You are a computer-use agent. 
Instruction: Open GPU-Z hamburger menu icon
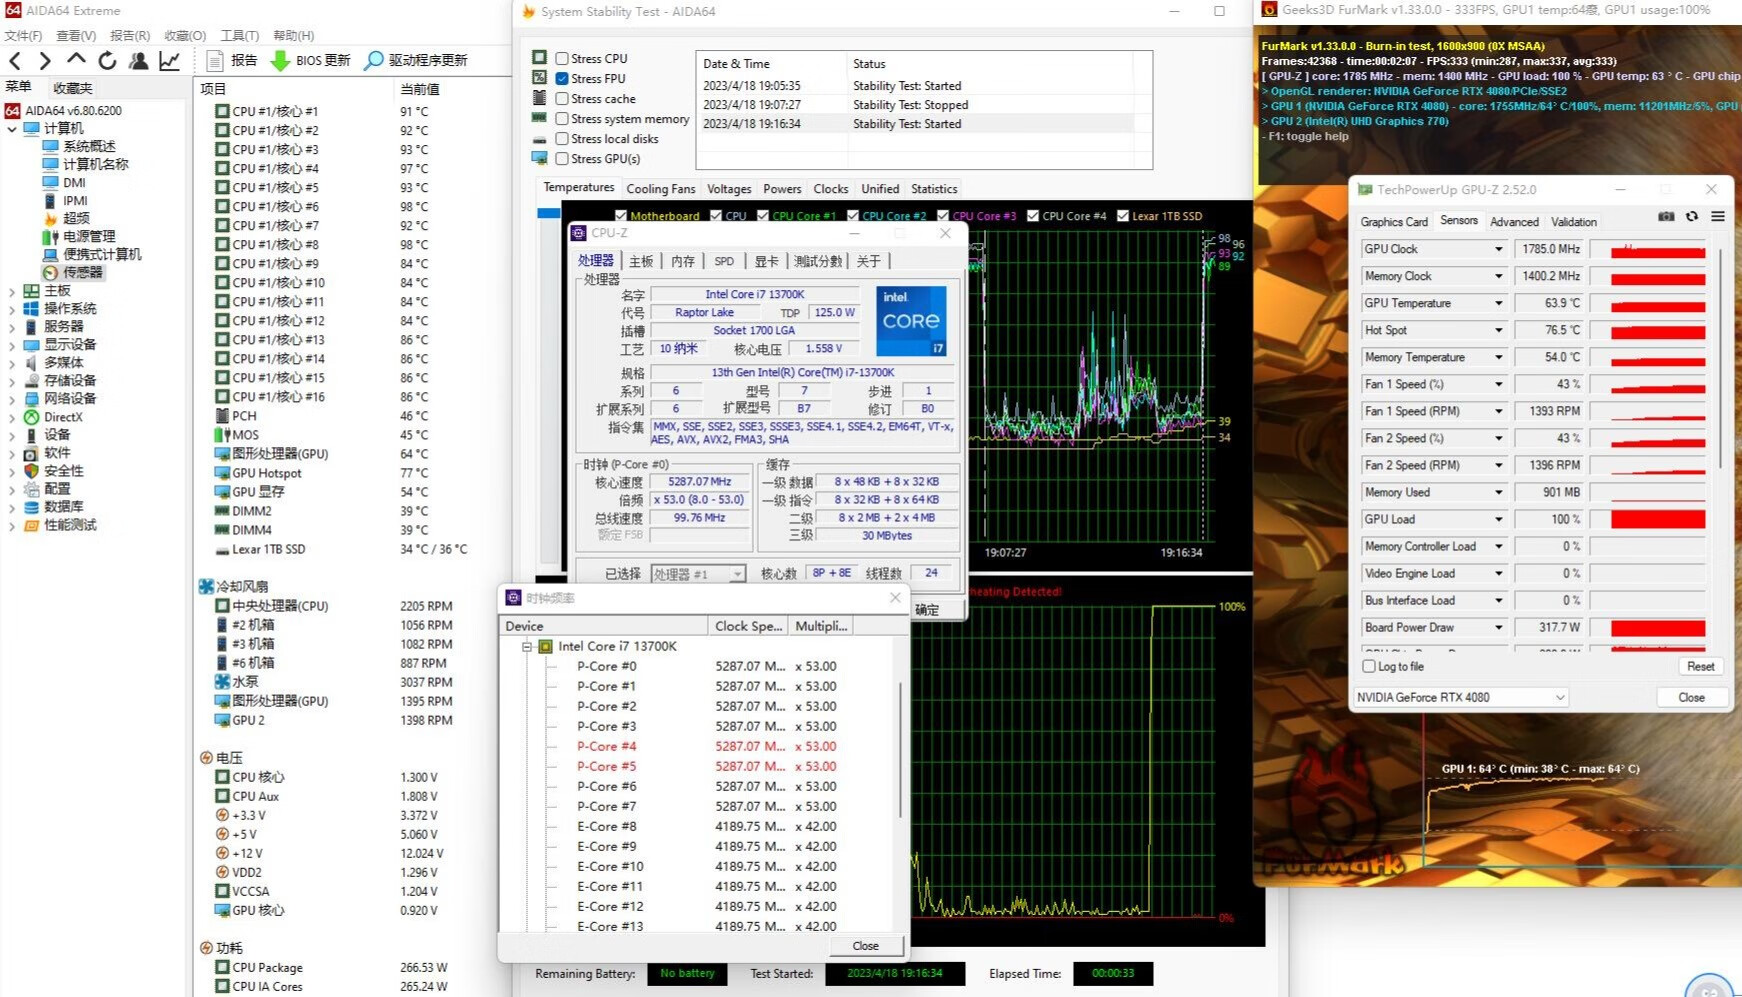[1718, 216]
